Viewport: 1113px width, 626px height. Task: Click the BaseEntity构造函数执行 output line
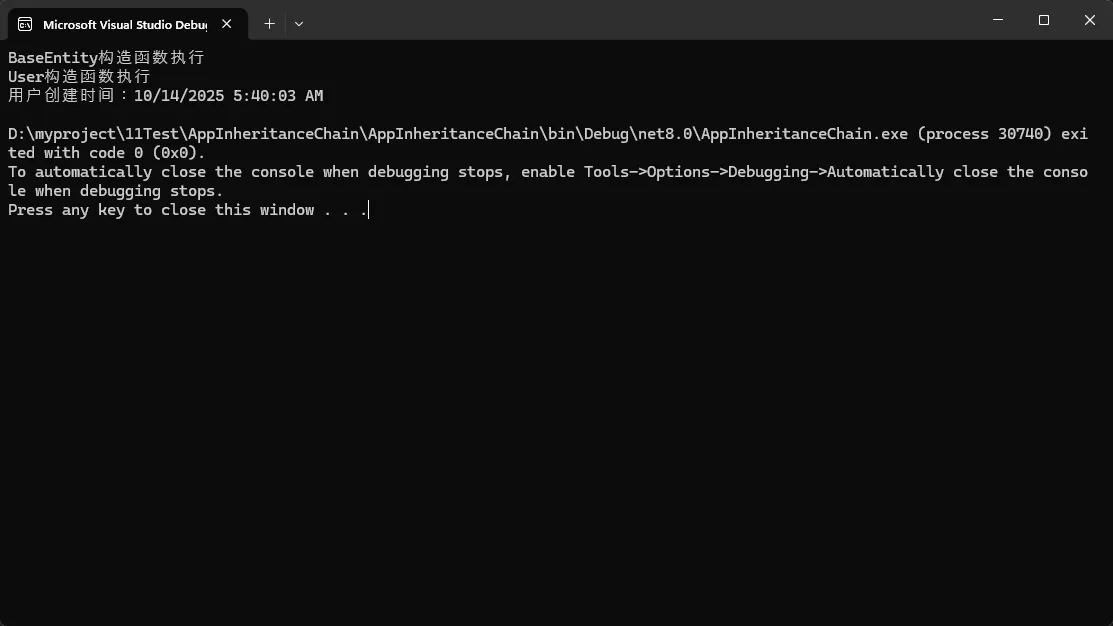pyautogui.click(x=106, y=58)
